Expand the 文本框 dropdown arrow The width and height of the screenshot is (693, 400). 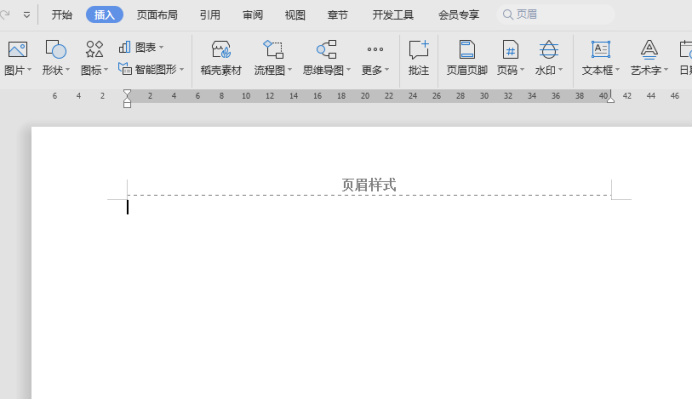pos(617,70)
